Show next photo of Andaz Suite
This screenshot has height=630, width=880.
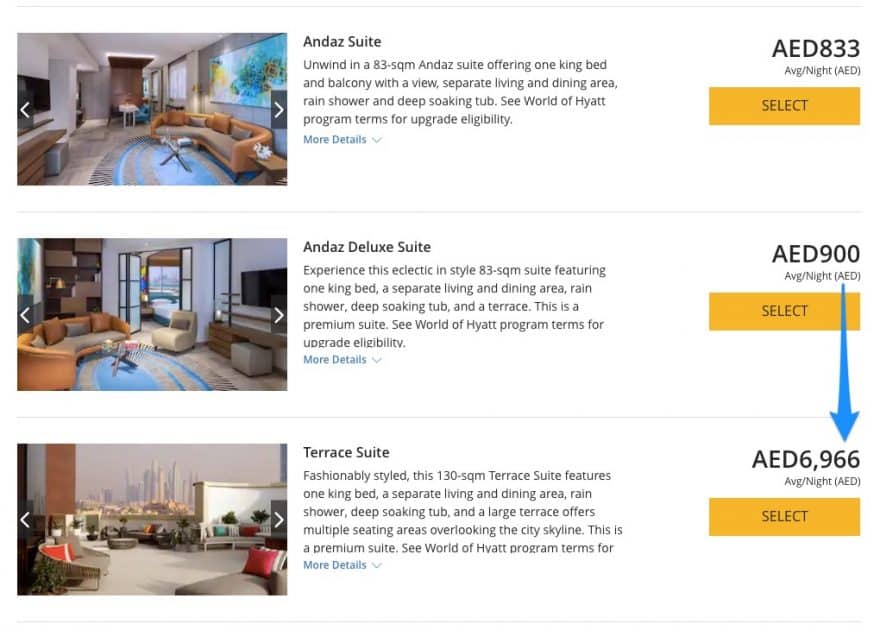point(279,110)
